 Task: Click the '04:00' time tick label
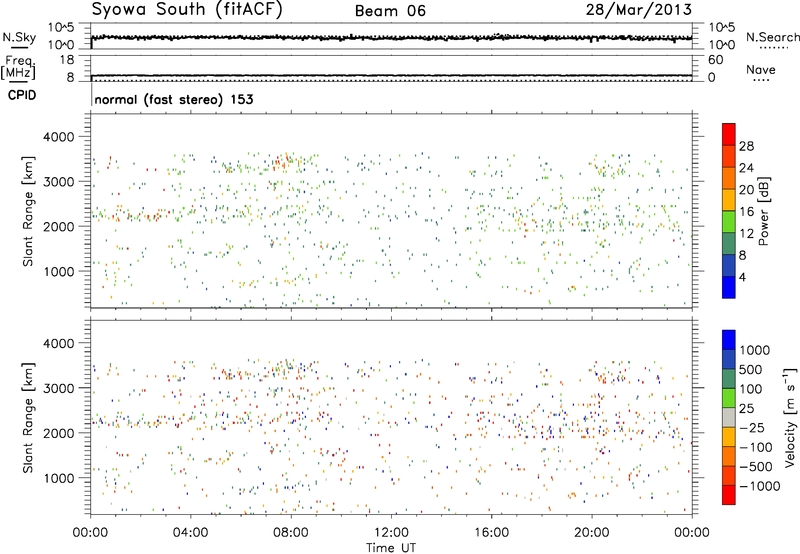point(190,533)
